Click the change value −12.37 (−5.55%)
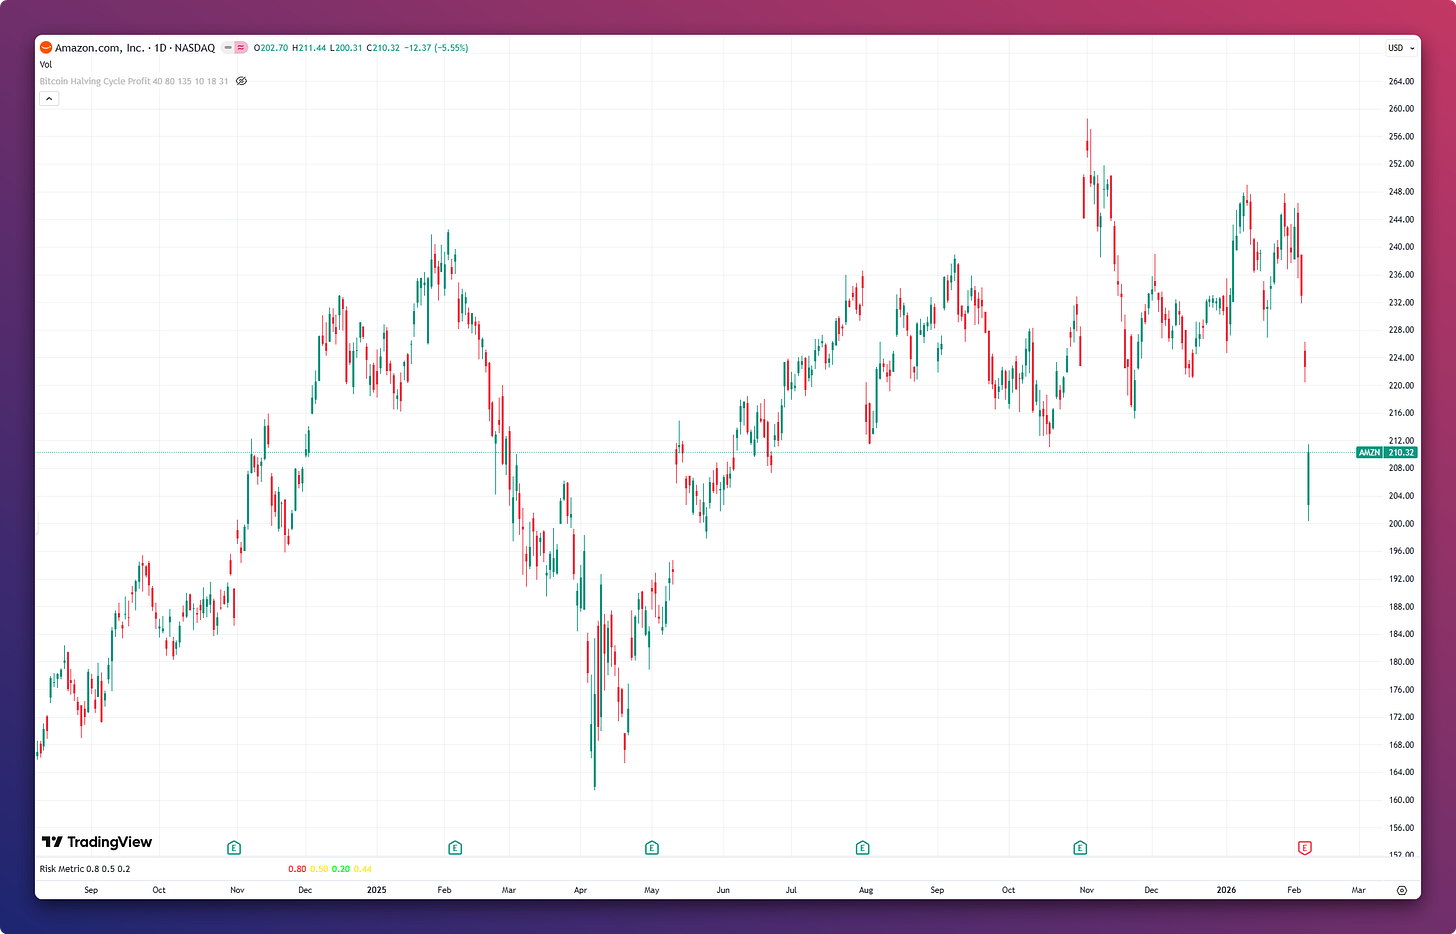 (x=436, y=48)
